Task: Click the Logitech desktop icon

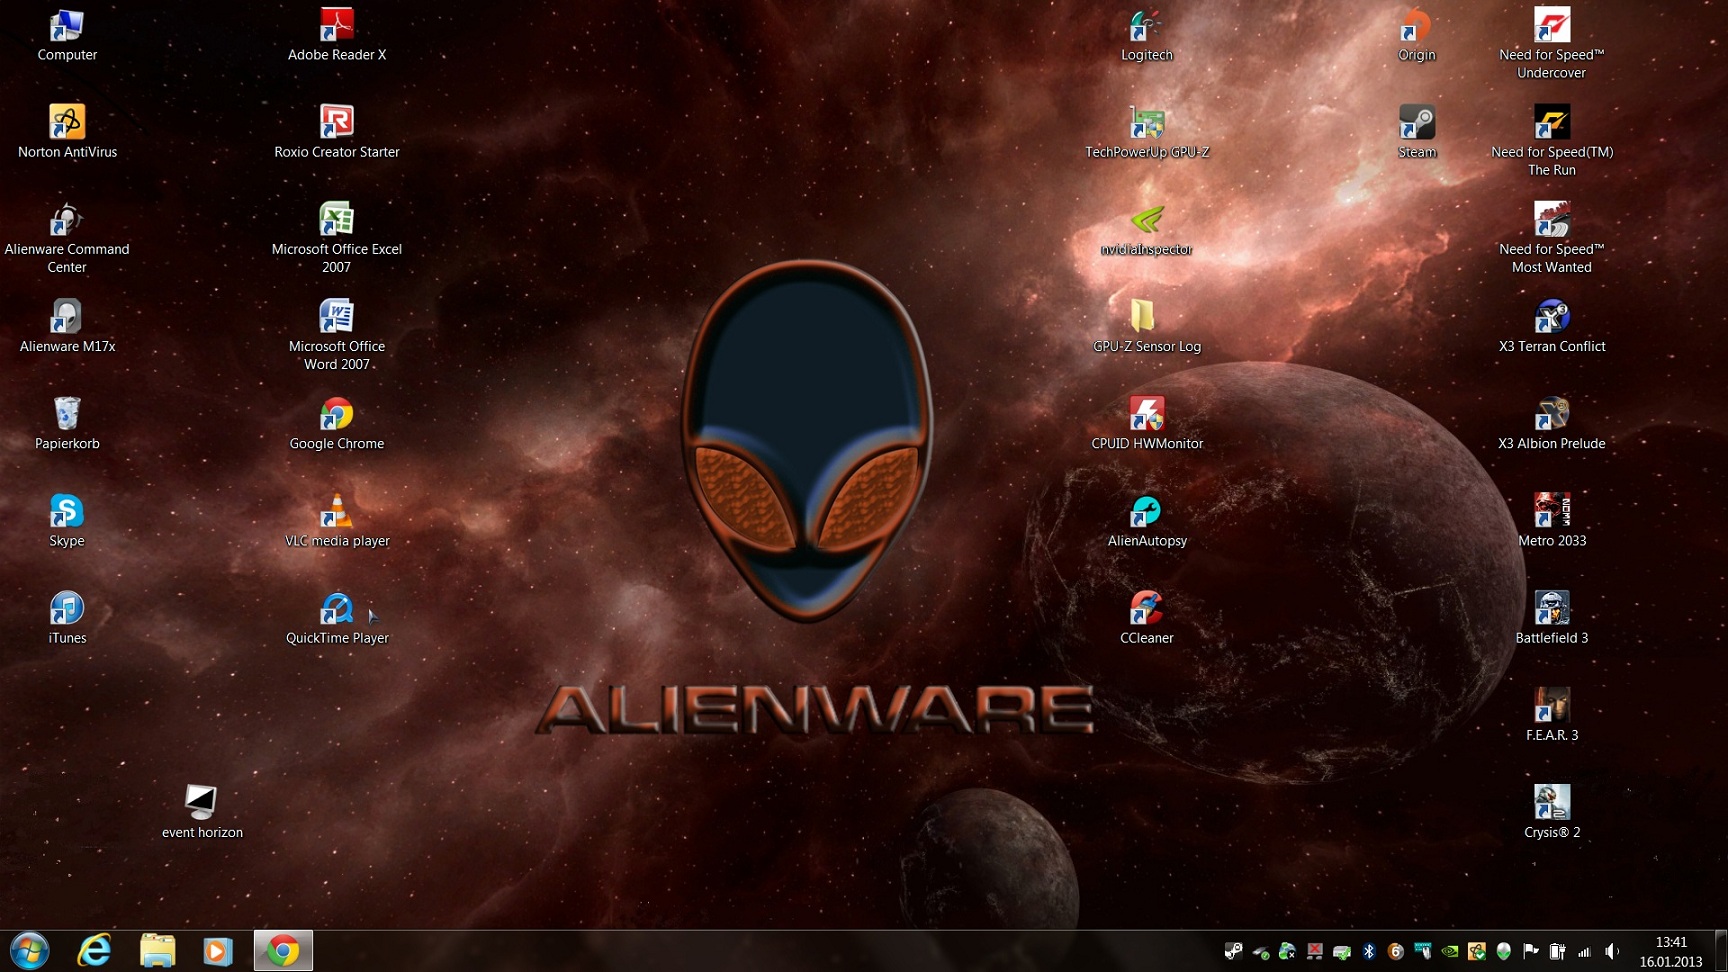Action: (1147, 35)
